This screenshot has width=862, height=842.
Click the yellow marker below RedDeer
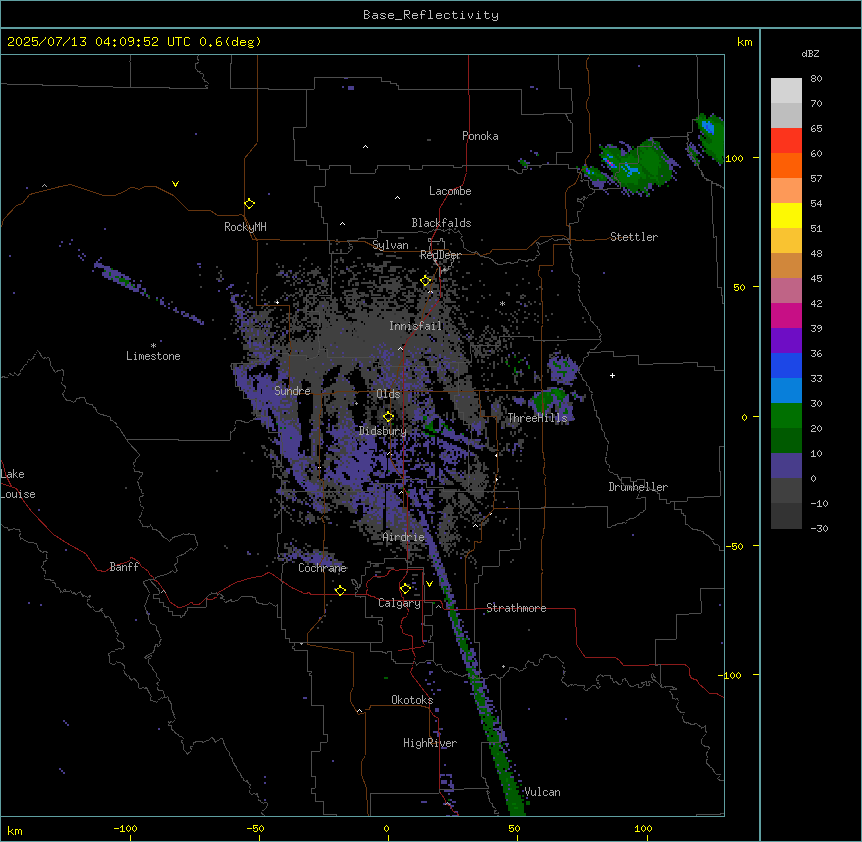pos(426,280)
